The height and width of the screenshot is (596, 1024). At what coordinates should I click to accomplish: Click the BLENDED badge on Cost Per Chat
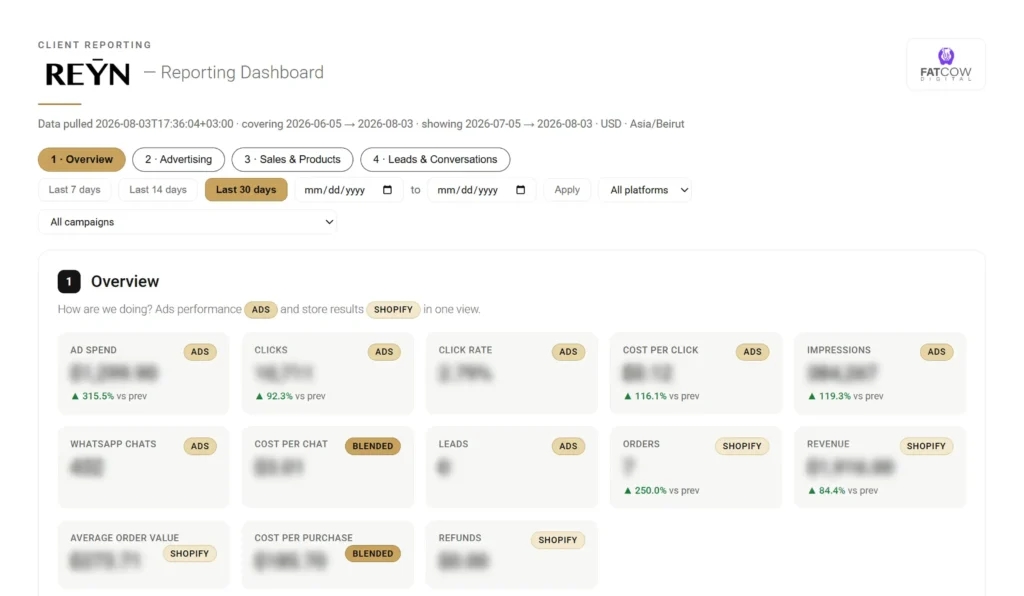pyautogui.click(x=373, y=446)
